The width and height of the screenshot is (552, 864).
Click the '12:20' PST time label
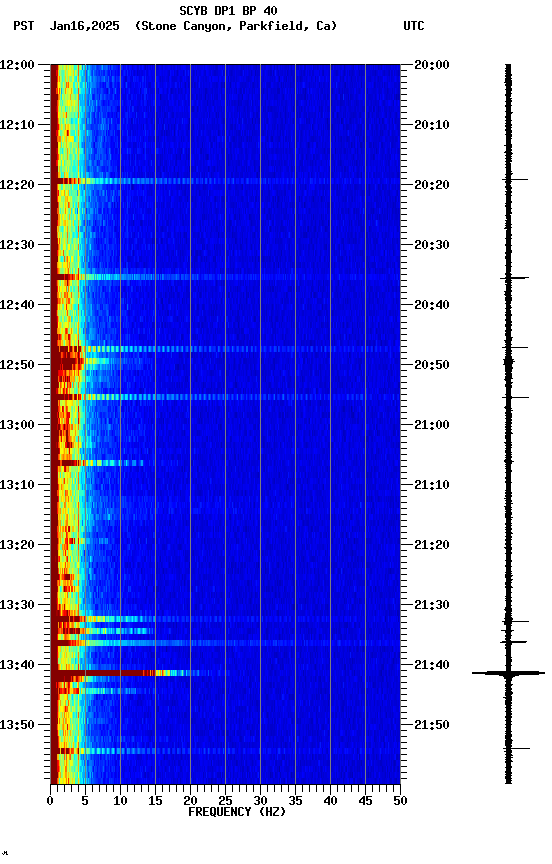17,185
